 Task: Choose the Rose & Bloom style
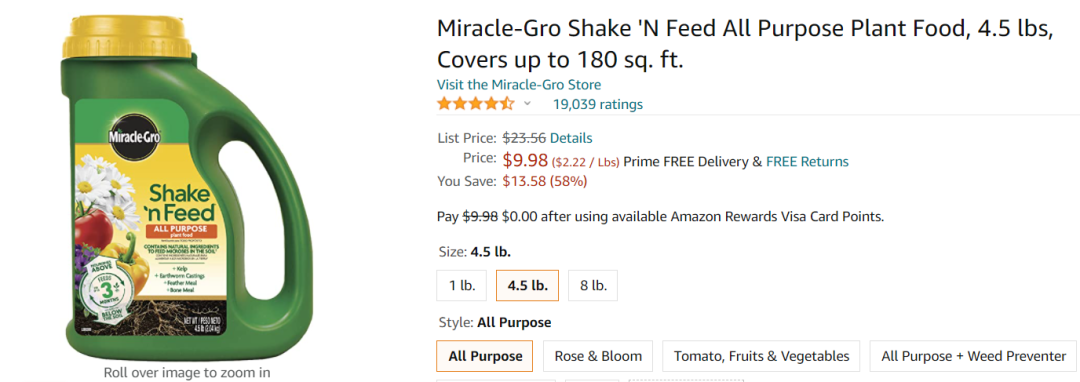point(598,356)
